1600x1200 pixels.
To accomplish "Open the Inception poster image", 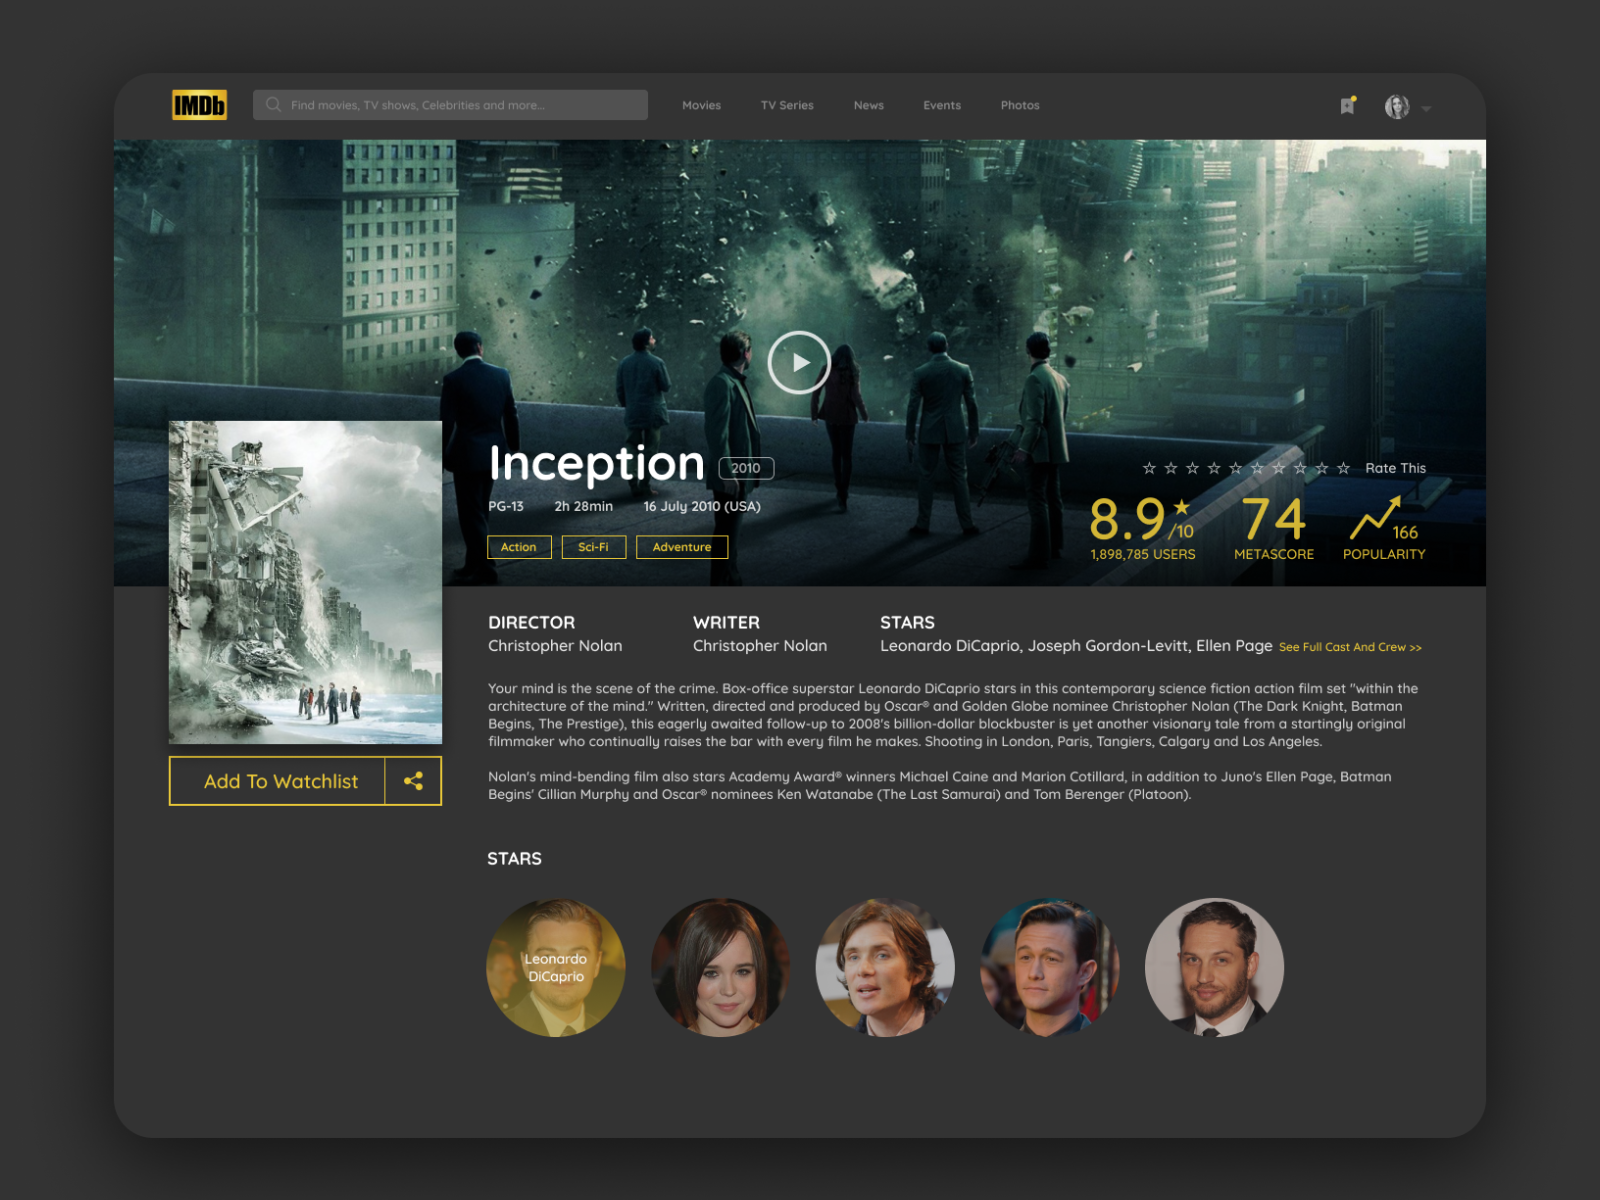I will pos(305,582).
